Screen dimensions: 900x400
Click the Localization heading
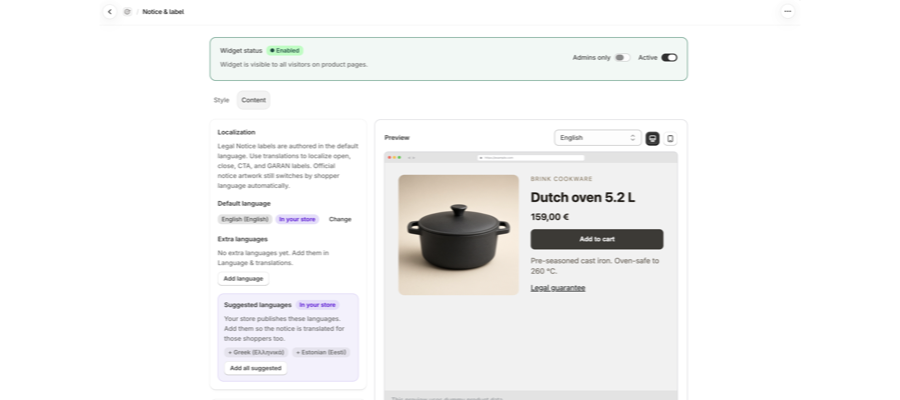(x=236, y=132)
